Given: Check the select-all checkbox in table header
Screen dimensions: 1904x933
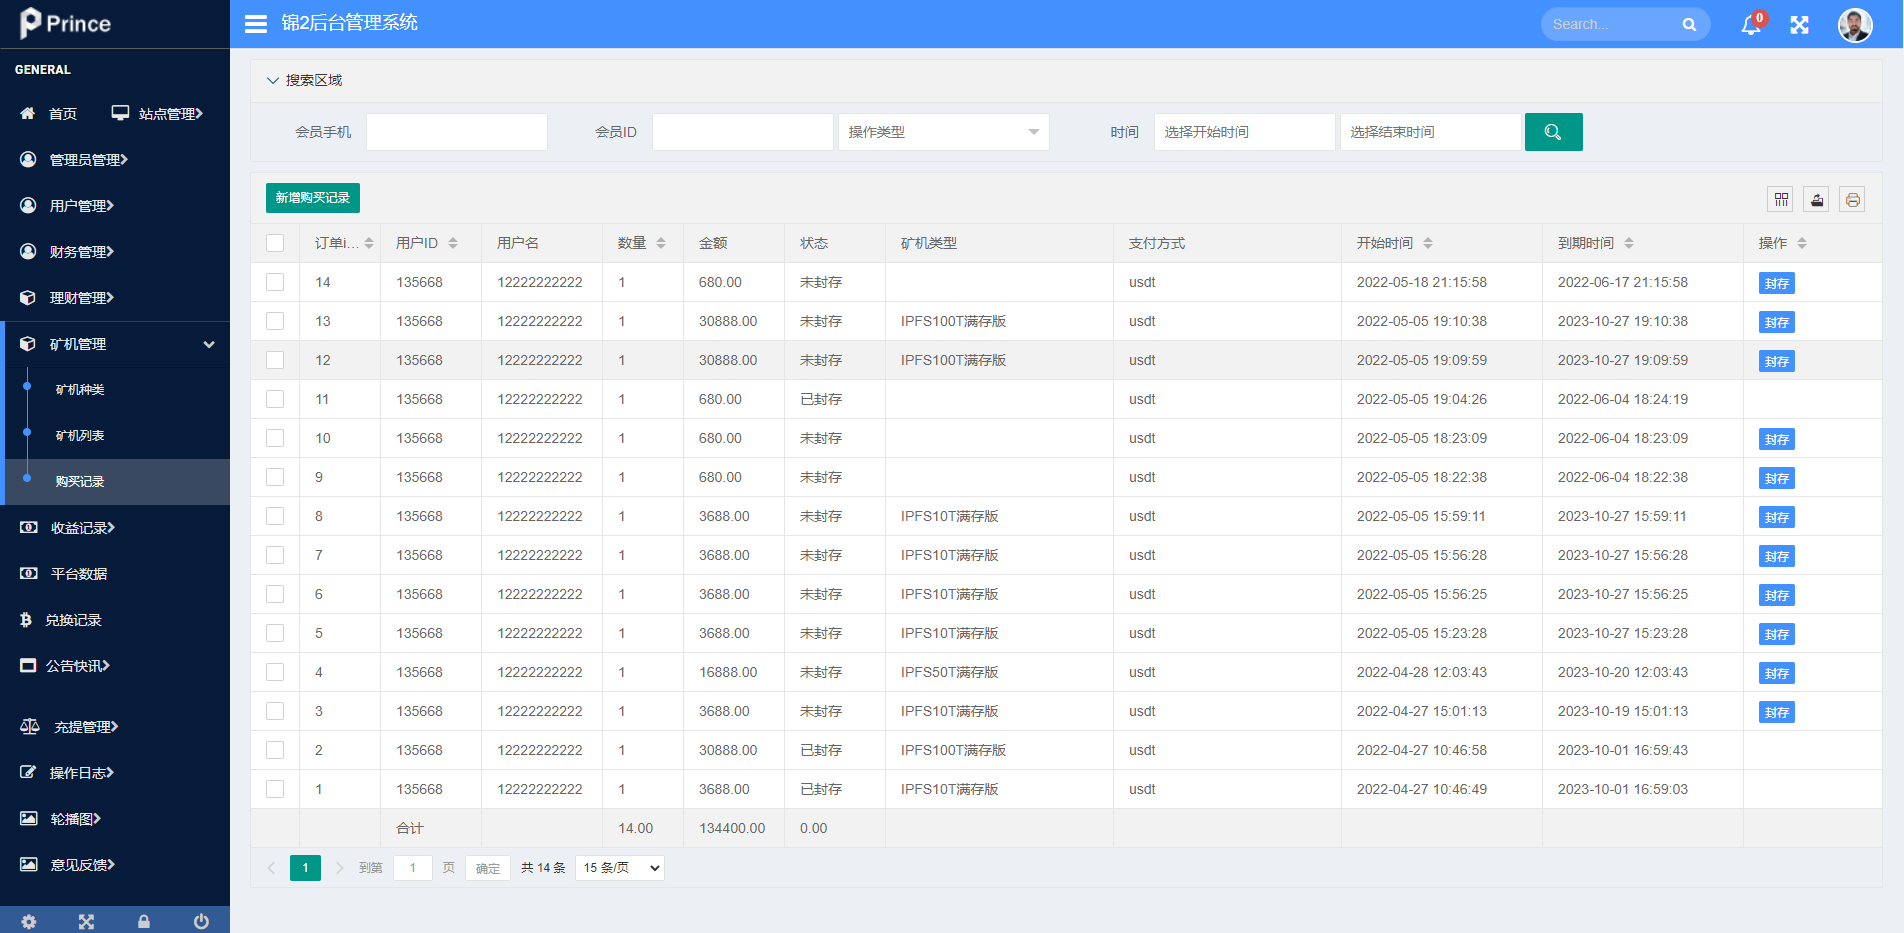Looking at the screenshot, I should (x=275, y=242).
